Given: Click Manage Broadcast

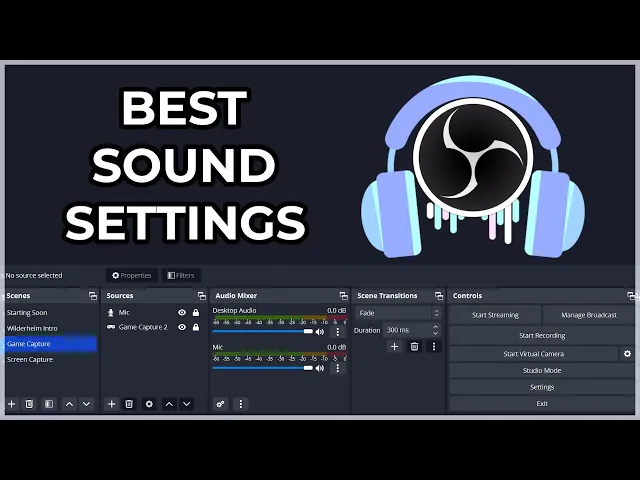Looking at the screenshot, I should pos(589,315).
